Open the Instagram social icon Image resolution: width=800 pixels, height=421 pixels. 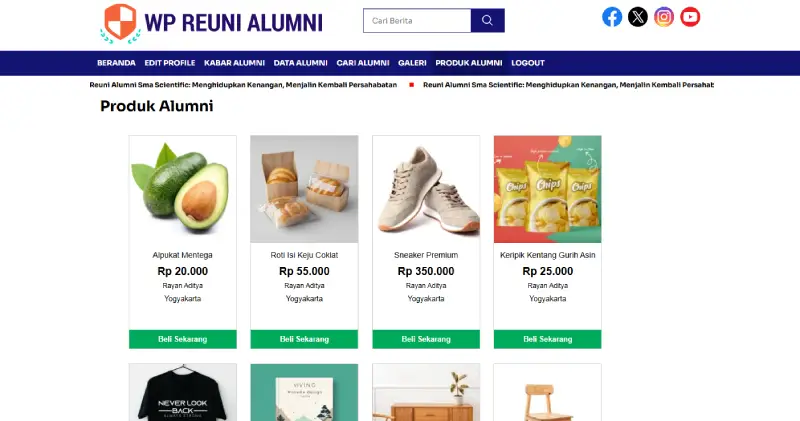pos(664,17)
